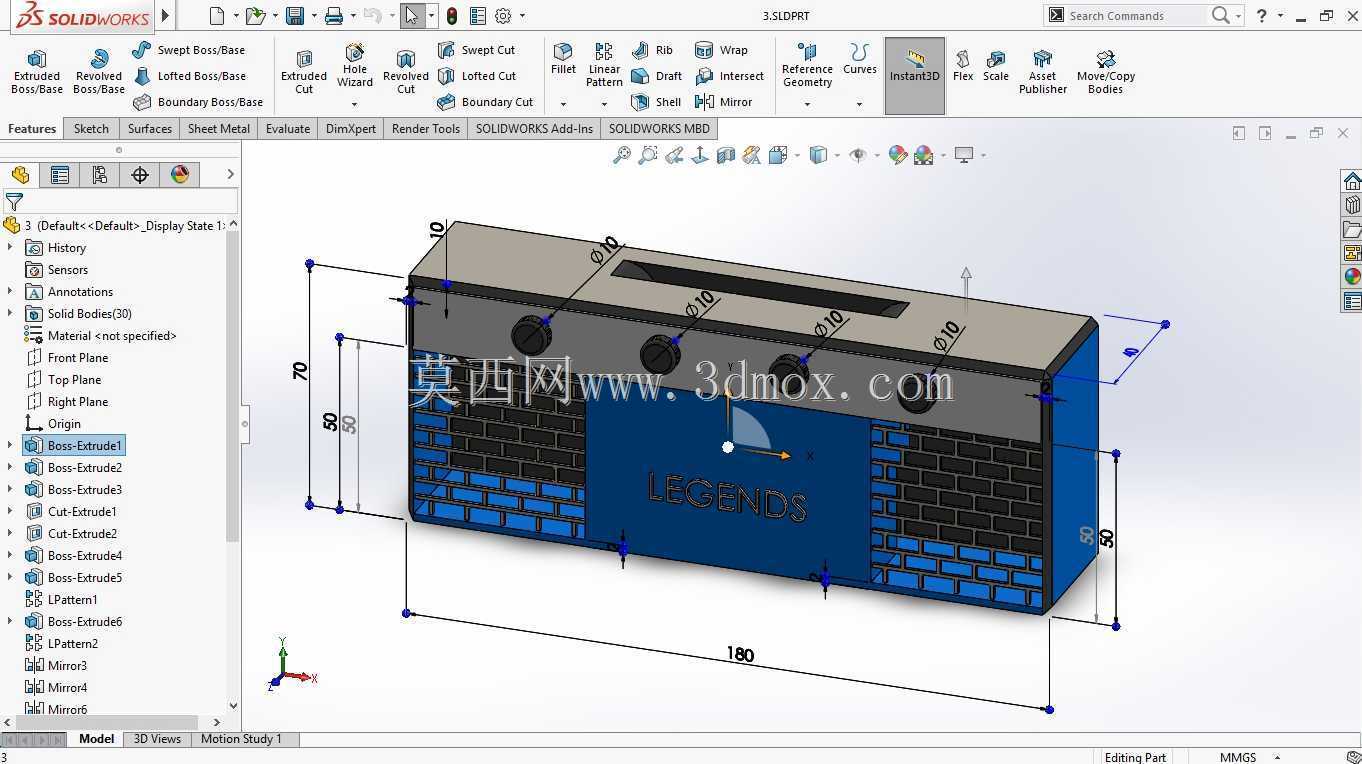Click the Search Commands input field
Image resolution: width=1362 pixels, height=764 pixels.
pyautogui.click(x=1136, y=16)
